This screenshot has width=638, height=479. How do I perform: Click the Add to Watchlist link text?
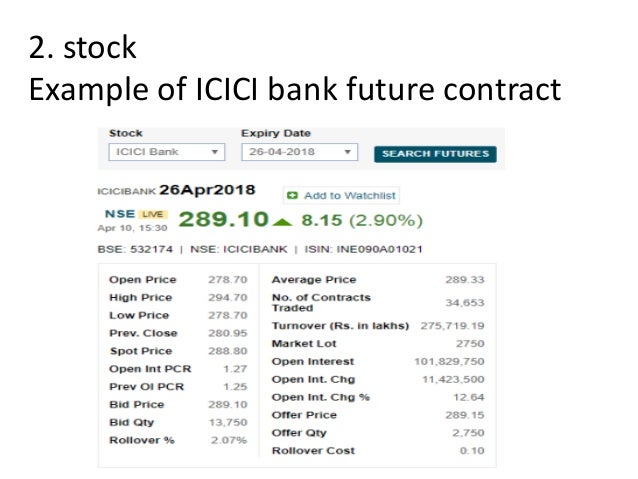click(350, 196)
